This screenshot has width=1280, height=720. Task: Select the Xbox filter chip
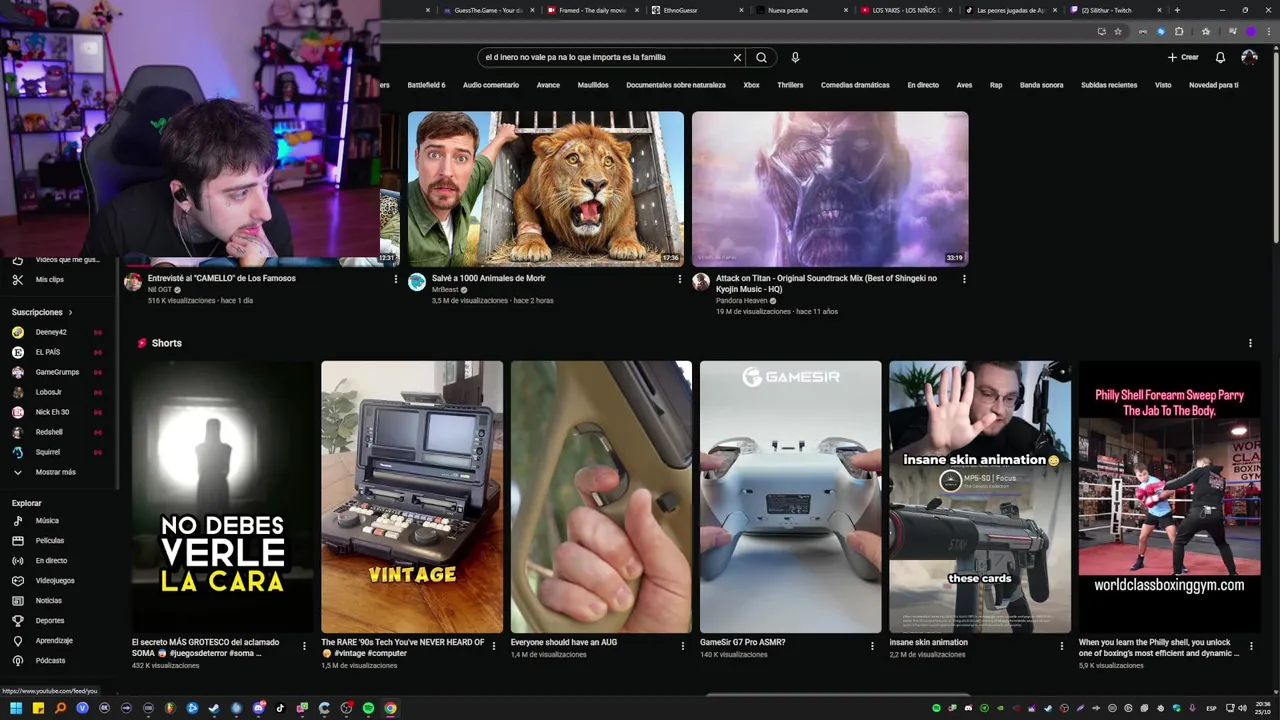coord(752,85)
